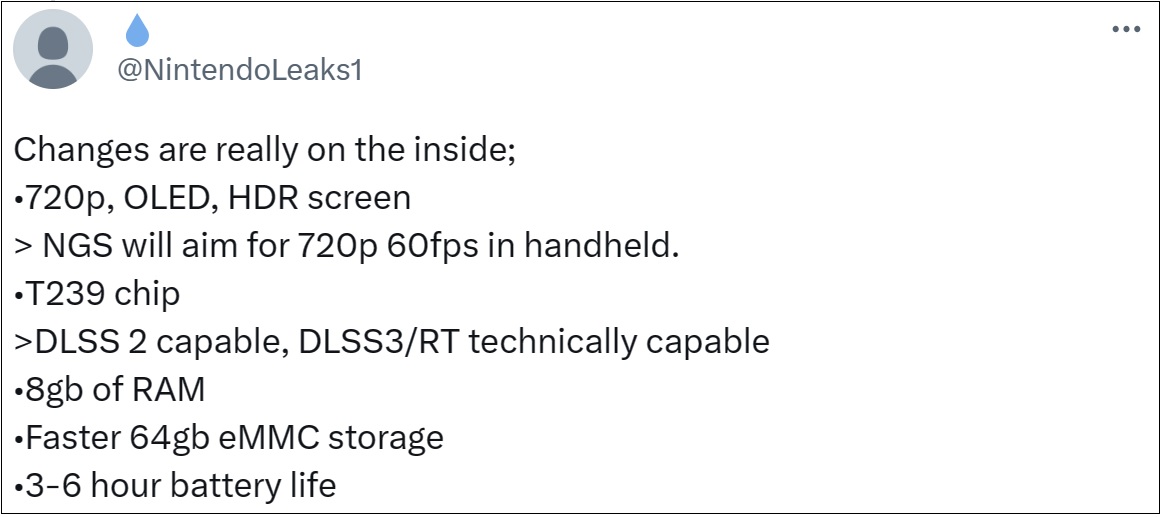Click the 'NGS will aim for 720p 60fps' line
The width and height of the screenshot is (1164, 517).
tap(347, 246)
